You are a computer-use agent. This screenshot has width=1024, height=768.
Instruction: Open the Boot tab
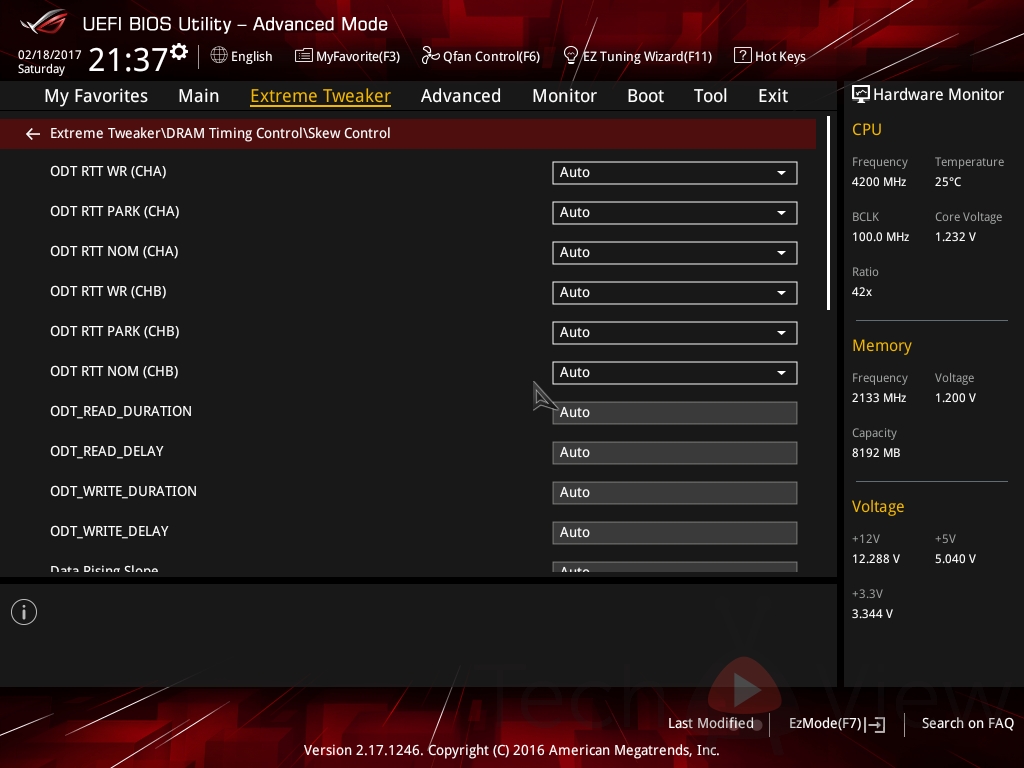(x=645, y=96)
